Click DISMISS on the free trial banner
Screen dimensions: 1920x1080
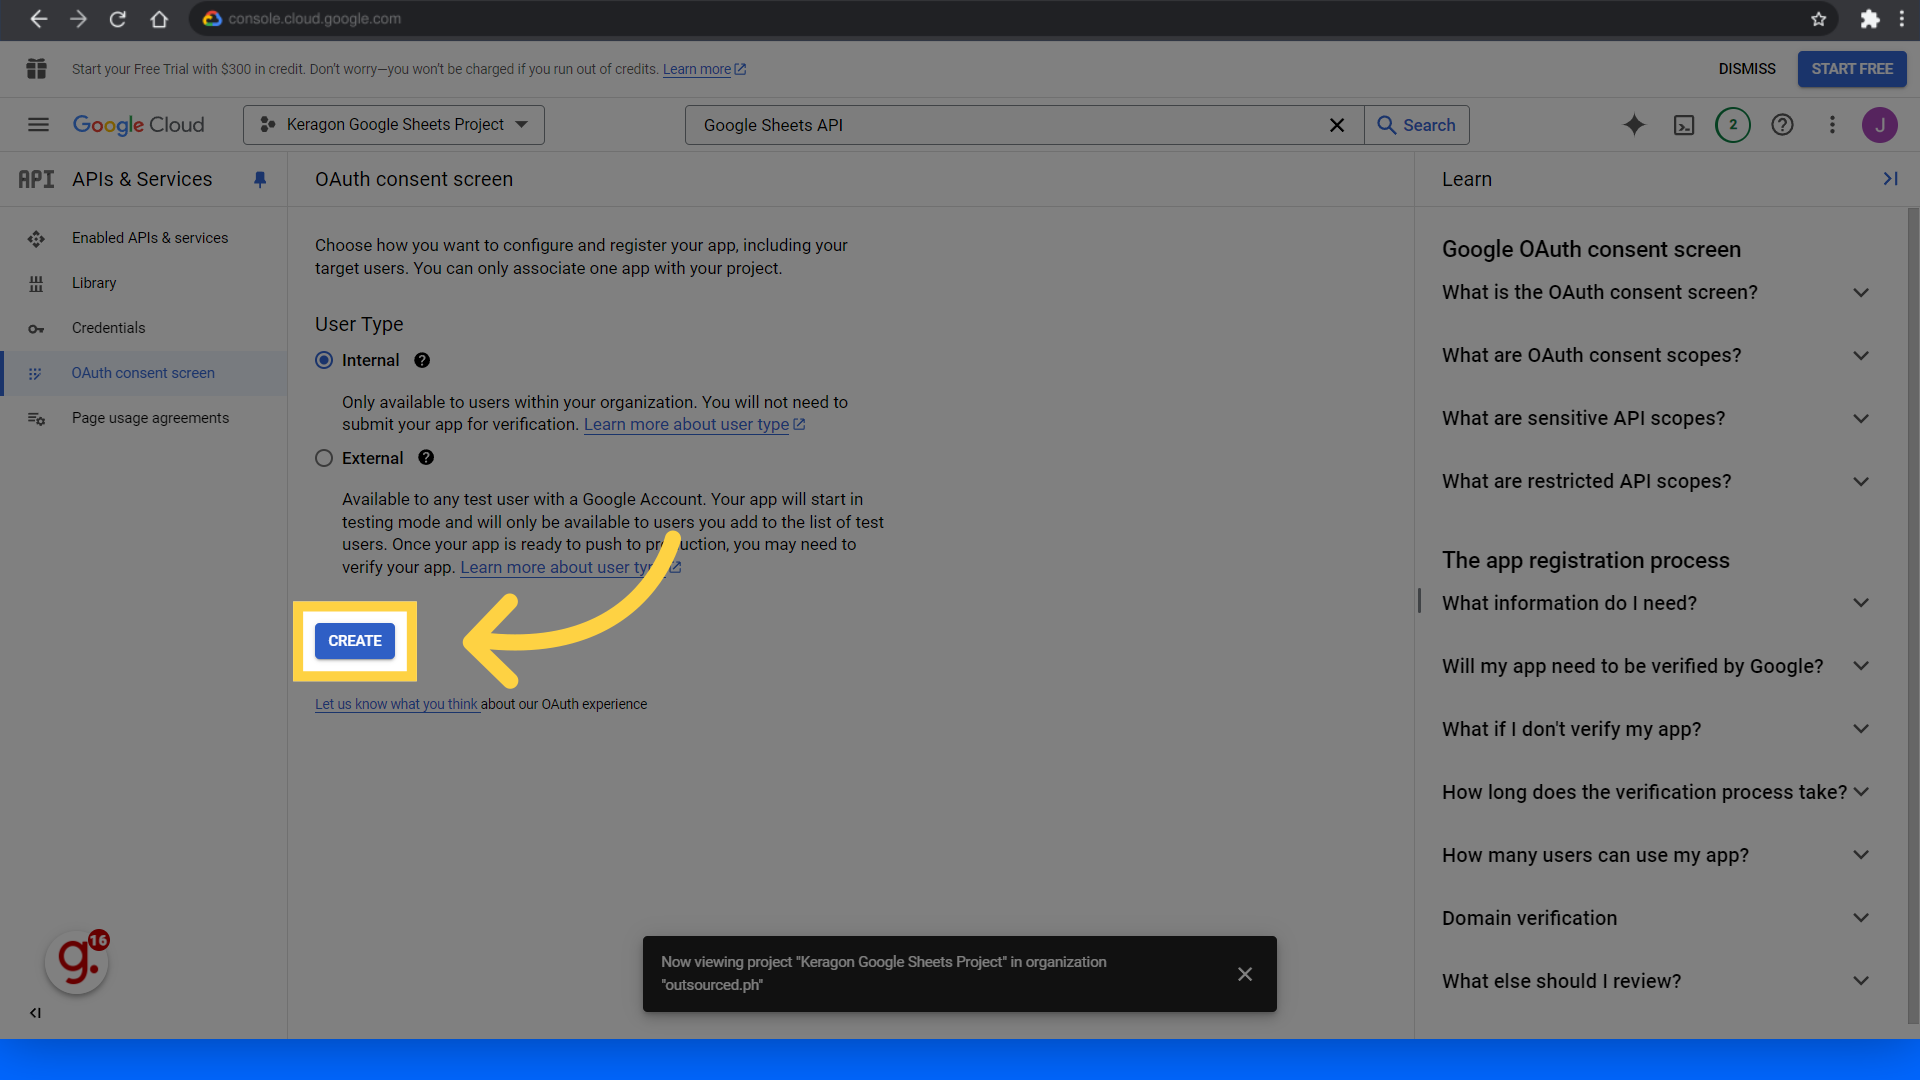click(x=1747, y=69)
